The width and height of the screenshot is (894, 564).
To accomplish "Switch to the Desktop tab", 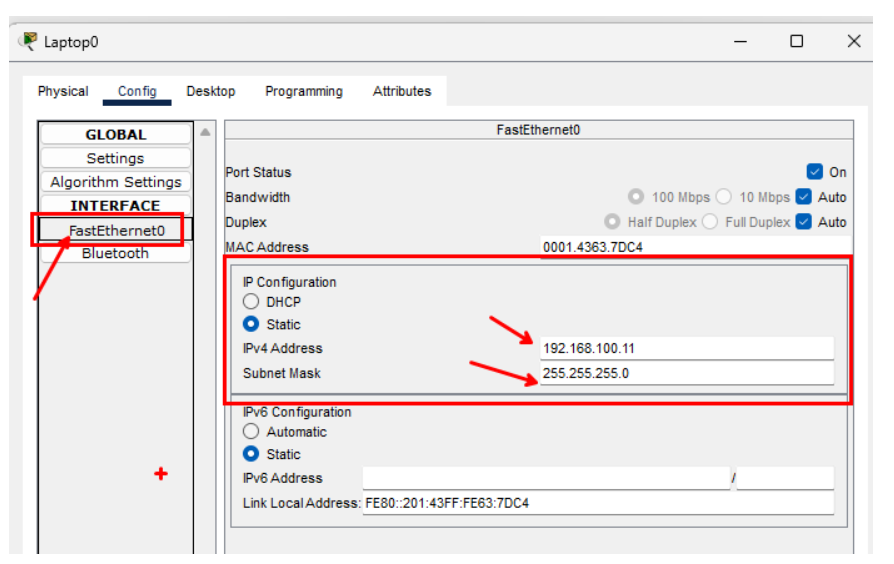I will 210,91.
